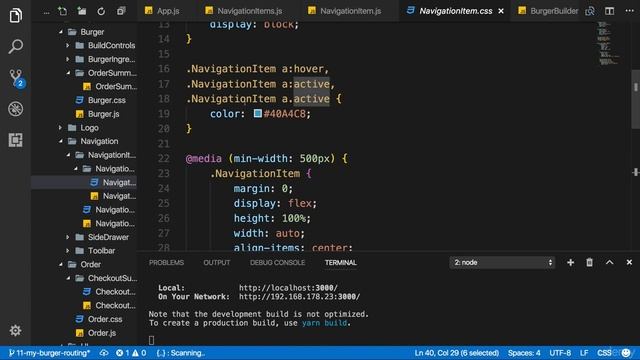The height and width of the screenshot is (360, 640).
Task: Click the smiley feedback icon
Action: 626,353
